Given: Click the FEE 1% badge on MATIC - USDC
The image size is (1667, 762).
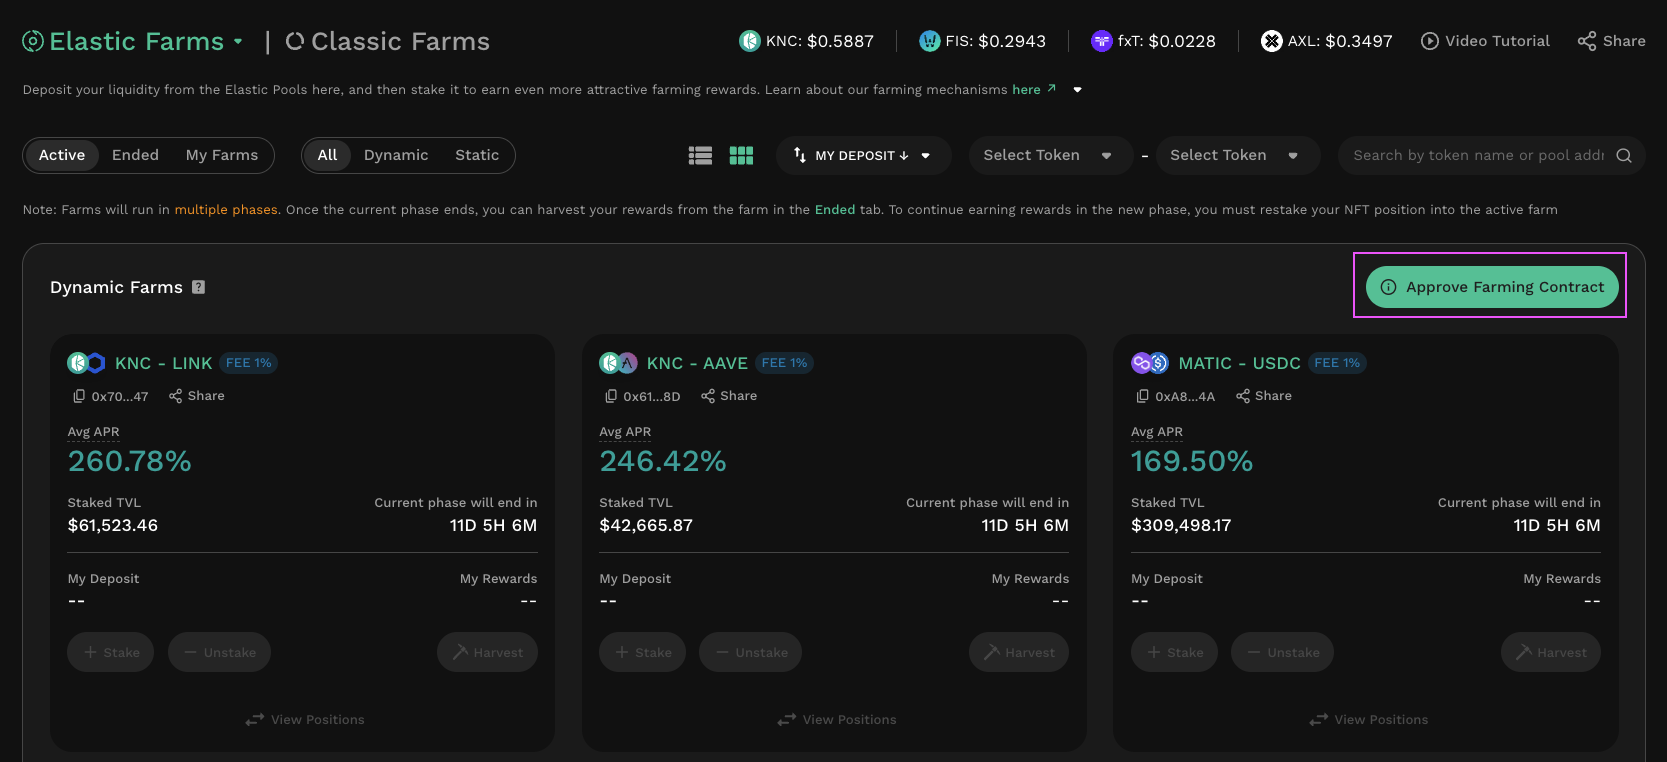Looking at the screenshot, I should coord(1337,363).
